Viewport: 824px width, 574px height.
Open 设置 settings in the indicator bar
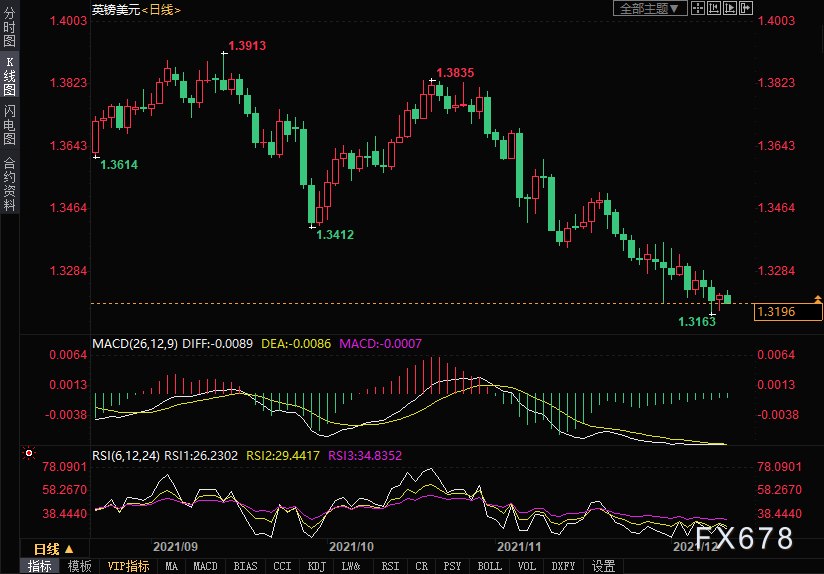tap(603, 566)
